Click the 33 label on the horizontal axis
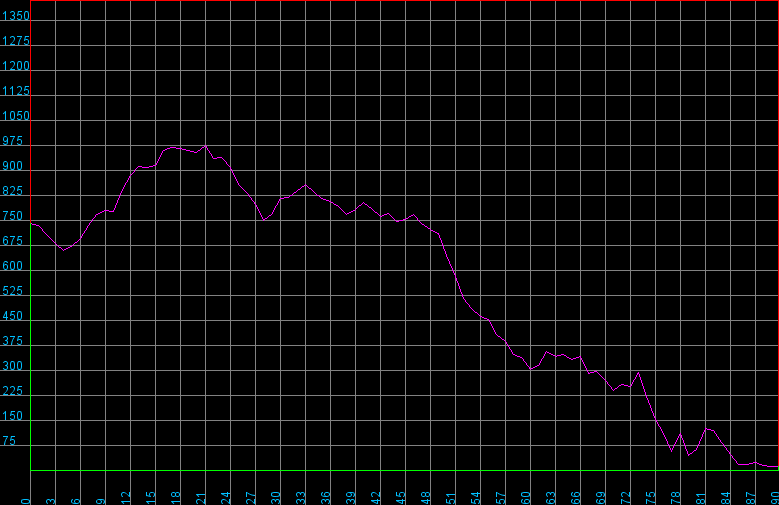779x505 pixels. click(301, 497)
